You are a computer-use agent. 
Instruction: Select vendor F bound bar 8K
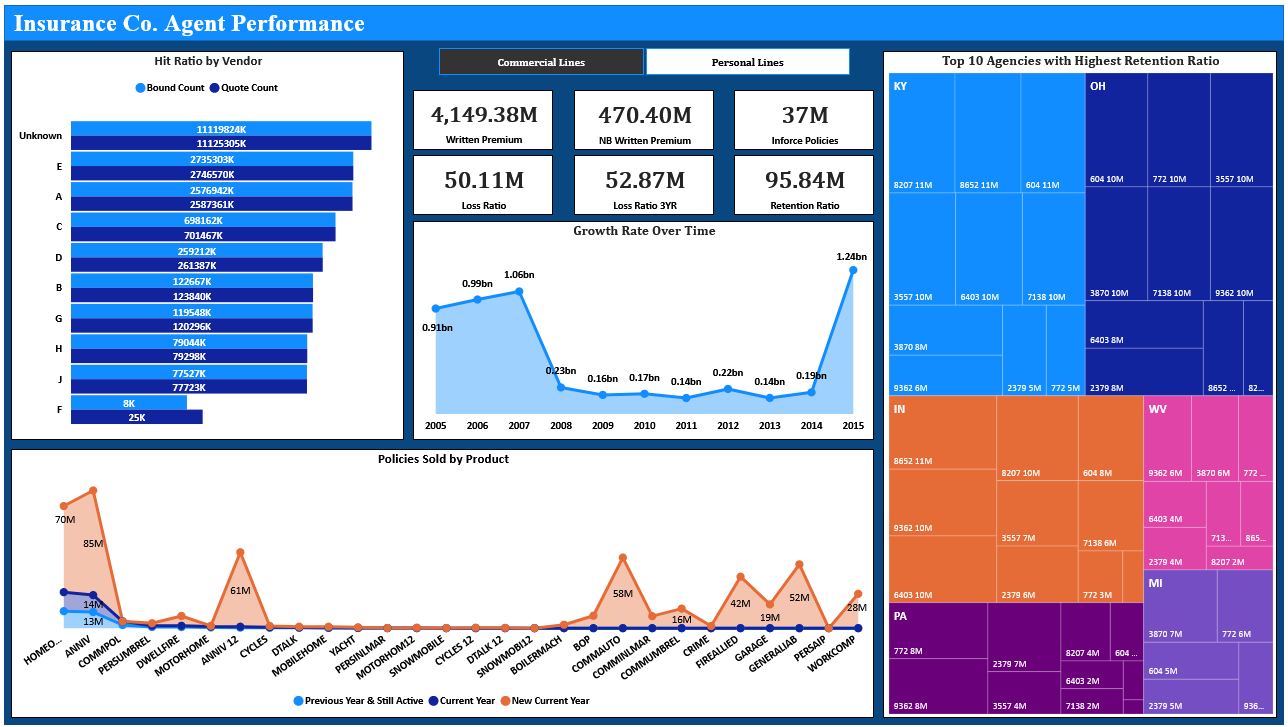(129, 403)
